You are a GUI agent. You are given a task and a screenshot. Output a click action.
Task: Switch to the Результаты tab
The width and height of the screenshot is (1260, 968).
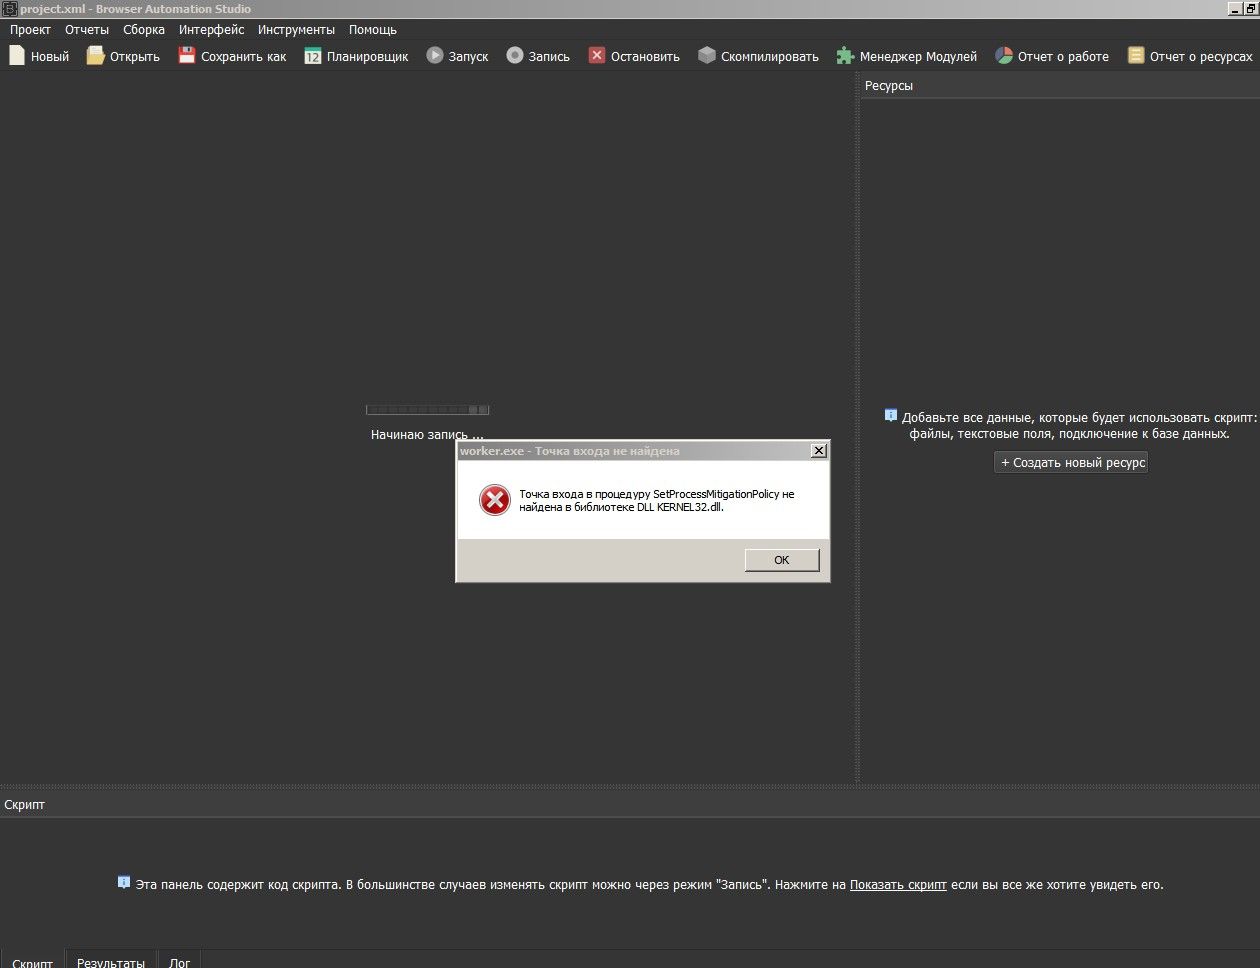[x=111, y=962]
